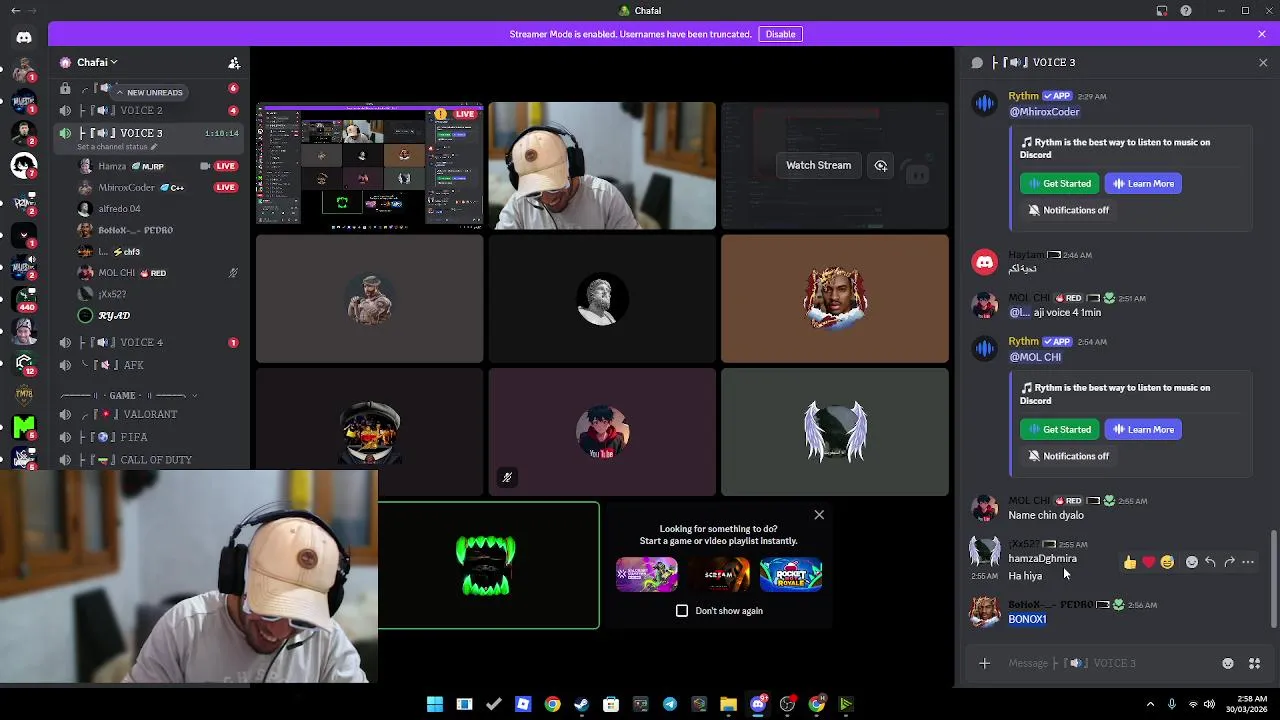Click second Rythm Learn More button
The height and width of the screenshot is (720, 1280).
tap(1143, 430)
